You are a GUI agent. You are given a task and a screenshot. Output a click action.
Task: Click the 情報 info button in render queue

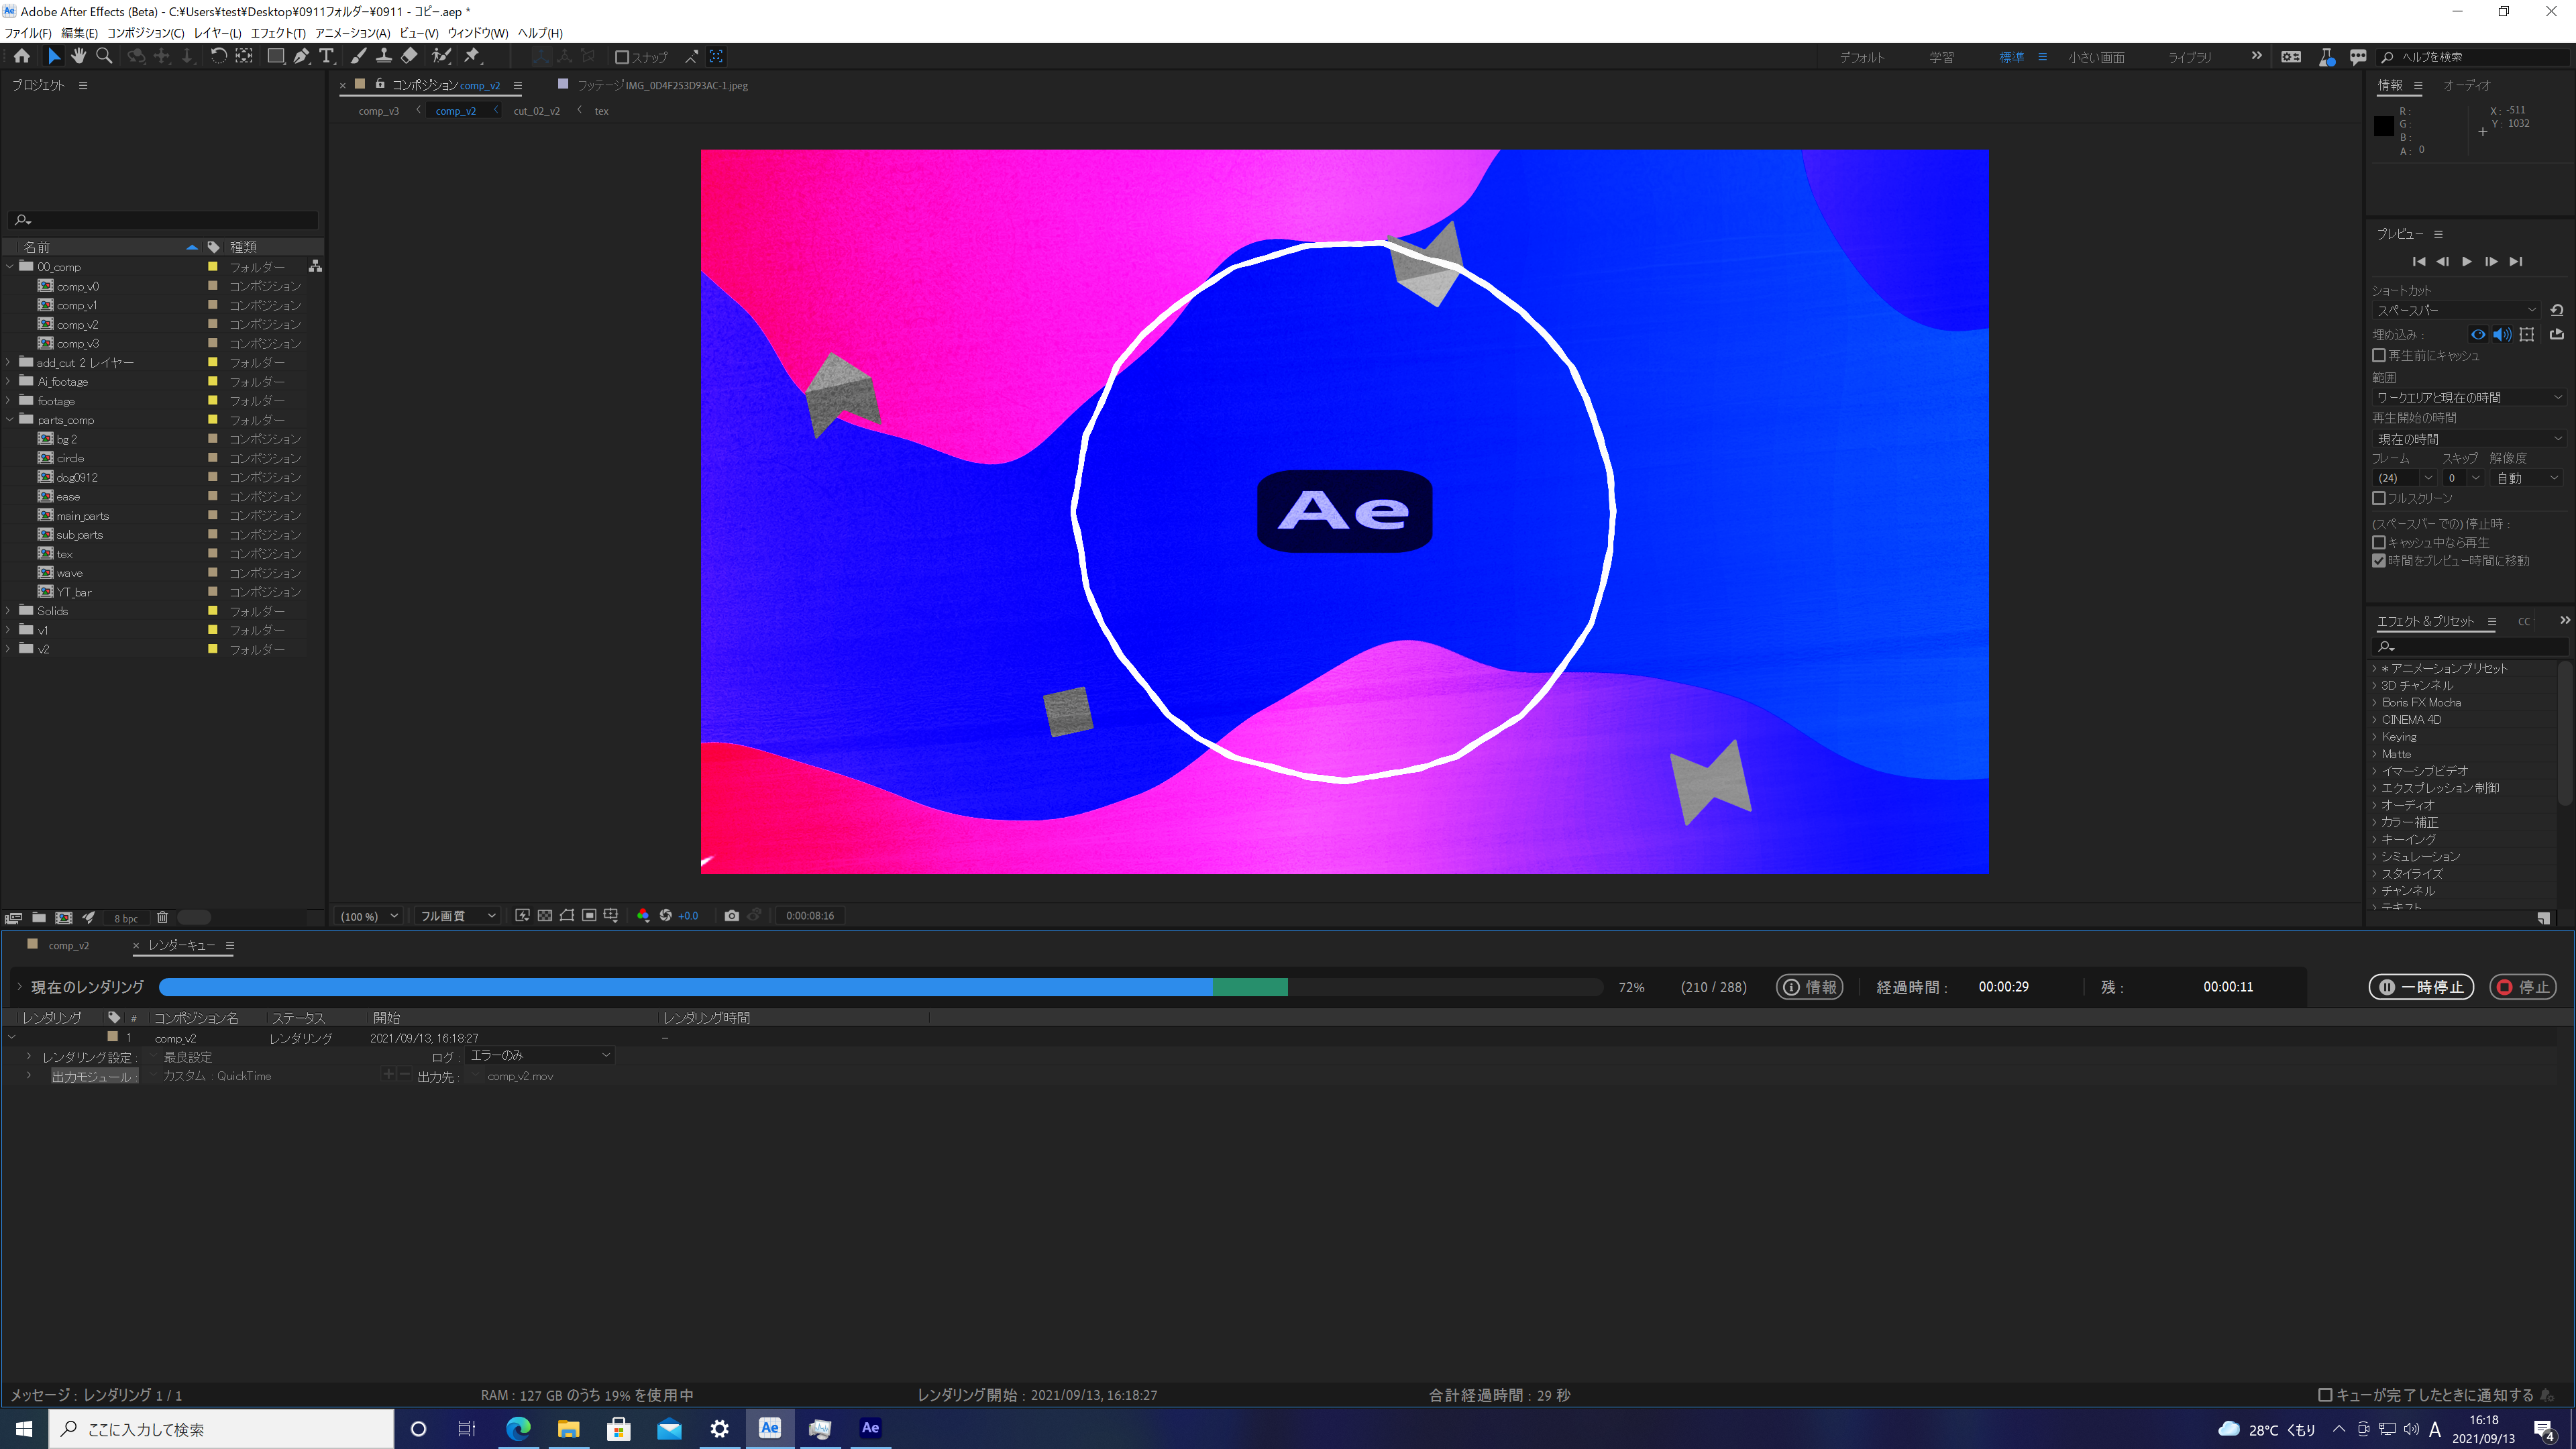point(1810,987)
